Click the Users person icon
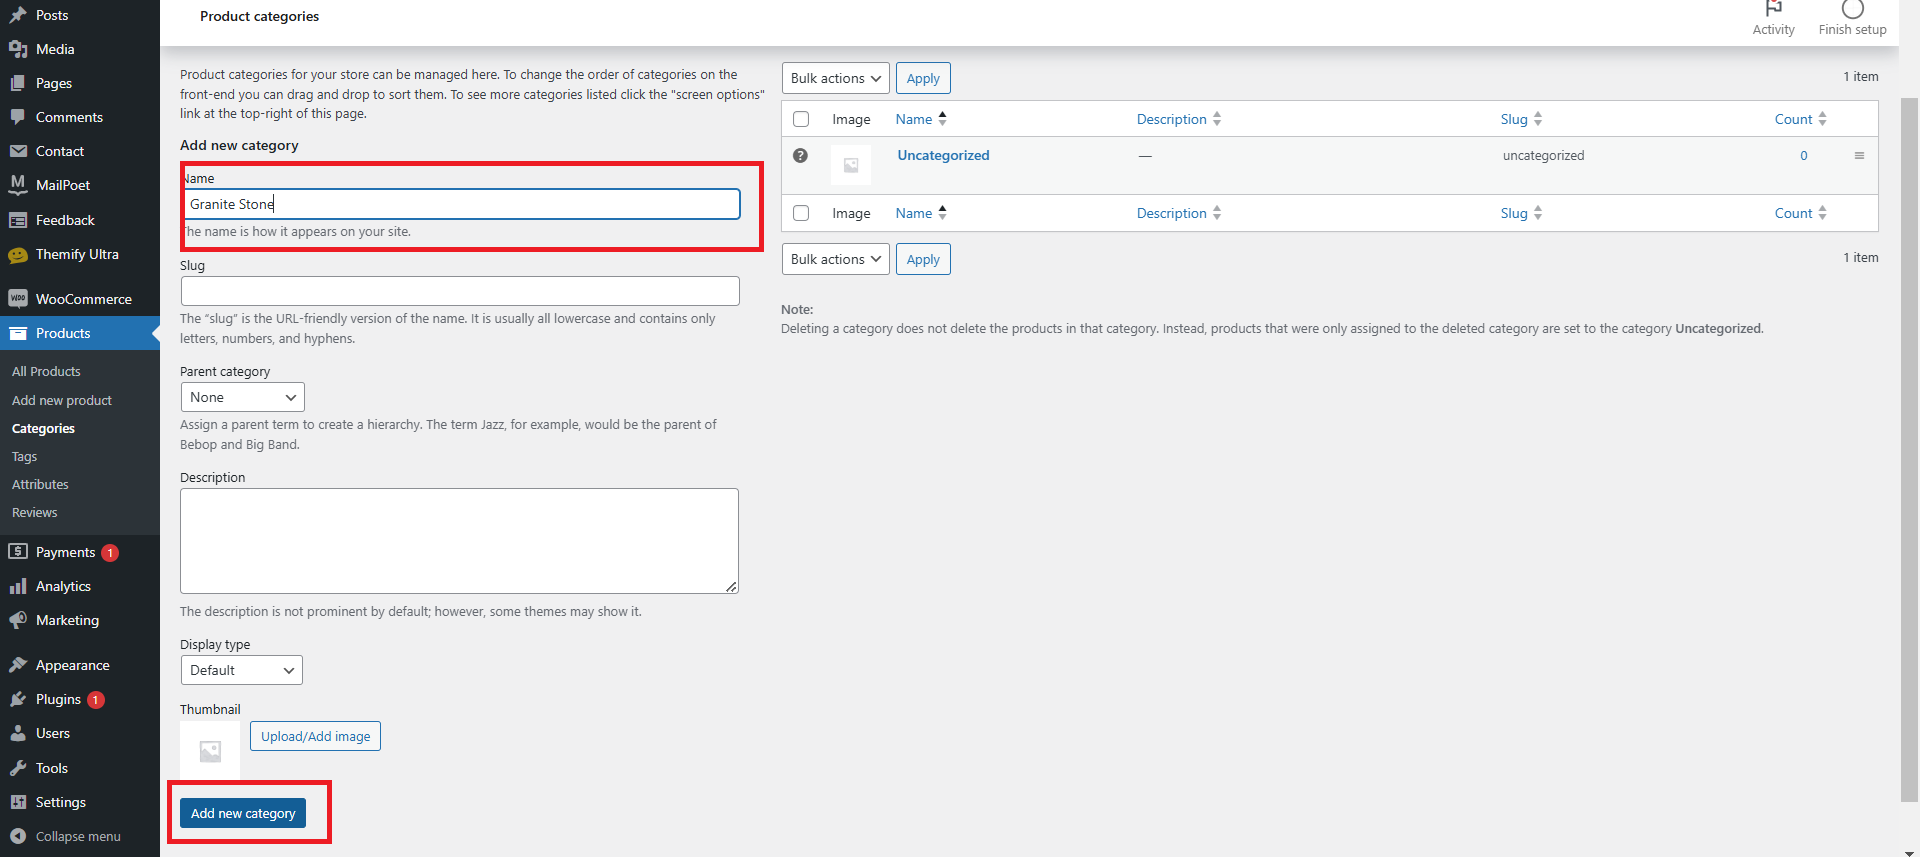1920x857 pixels. click(18, 733)
